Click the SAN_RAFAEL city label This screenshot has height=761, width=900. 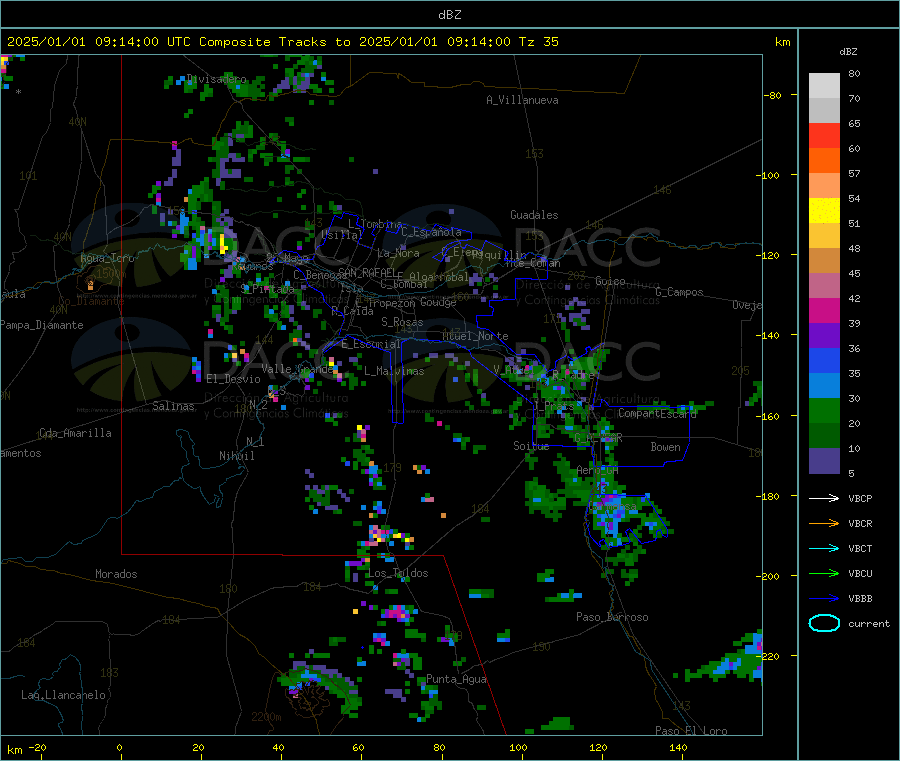pyautogui.click(x=367, y=272)
